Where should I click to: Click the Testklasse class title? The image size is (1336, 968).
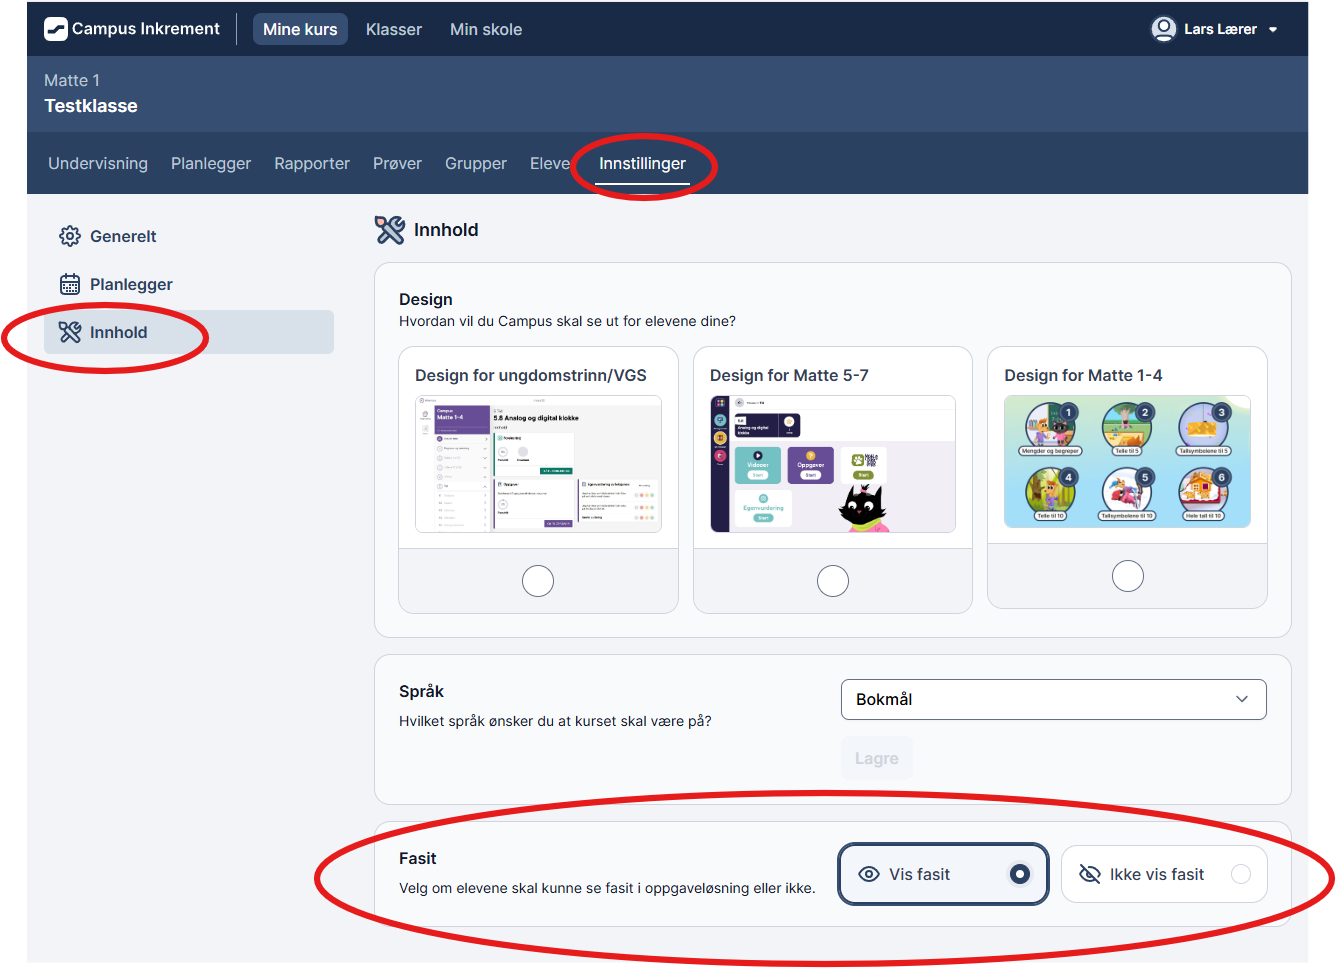[x=91, y=106]
